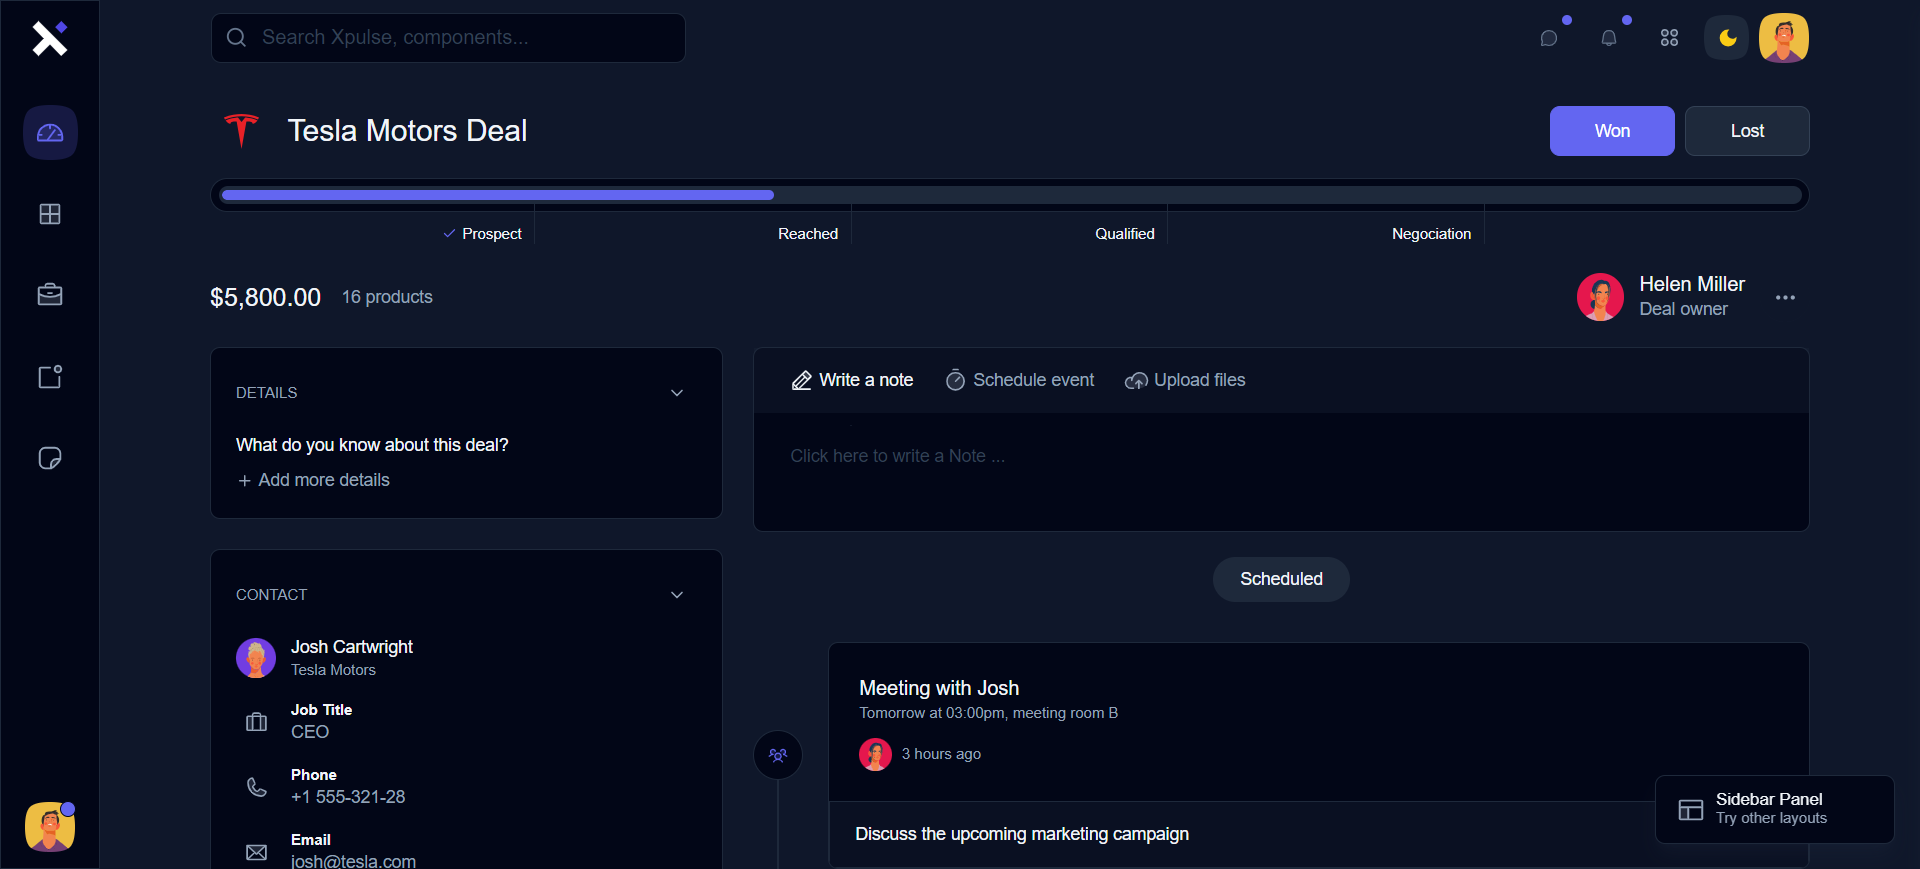Click the Xpulse logo in the sidebar

click(x=49, y=38)
